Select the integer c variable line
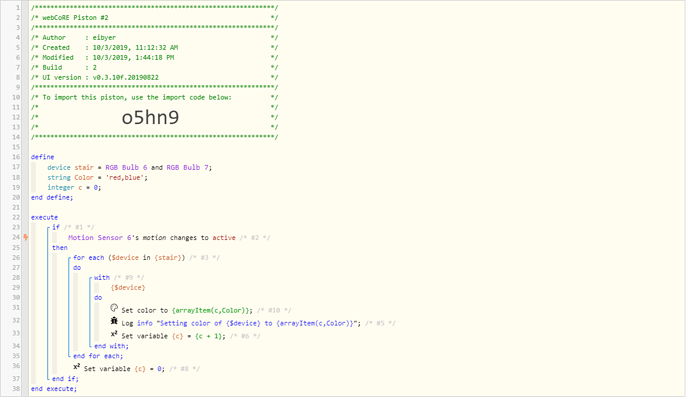Image resolution: width=690 pixels, height=398 pixels. 74,188
